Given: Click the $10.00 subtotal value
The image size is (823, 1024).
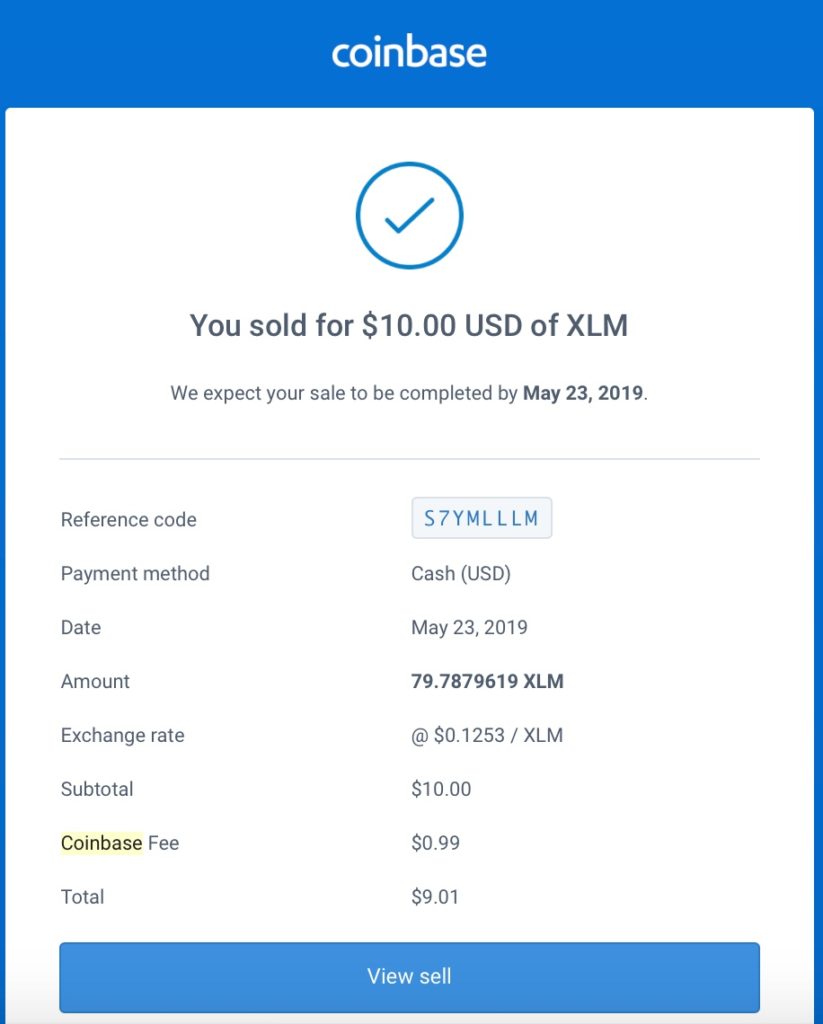Looking at the screenshot, I should pyautogui.click(x=441, y=789).
